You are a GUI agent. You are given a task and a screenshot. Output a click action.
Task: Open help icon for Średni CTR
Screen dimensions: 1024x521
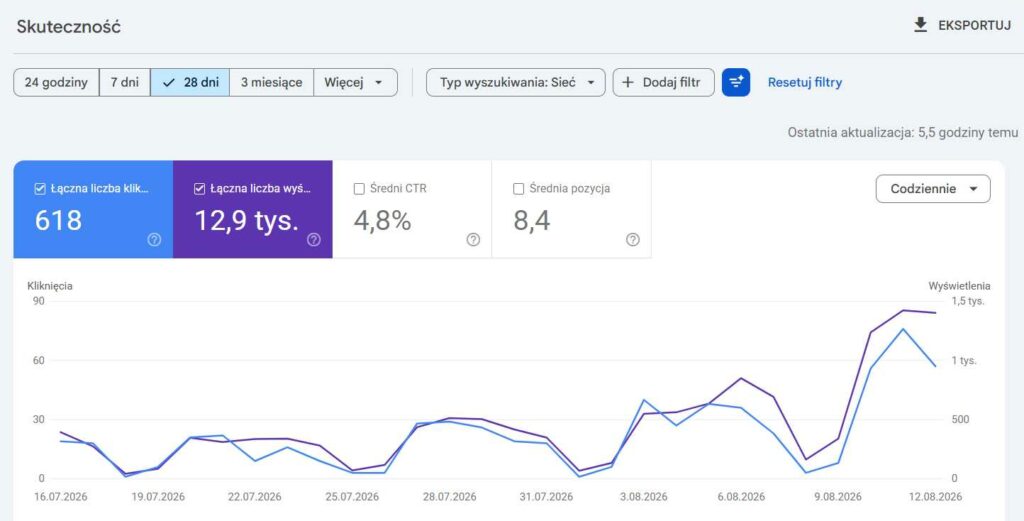pyautogui.click(x=473, y=240)
